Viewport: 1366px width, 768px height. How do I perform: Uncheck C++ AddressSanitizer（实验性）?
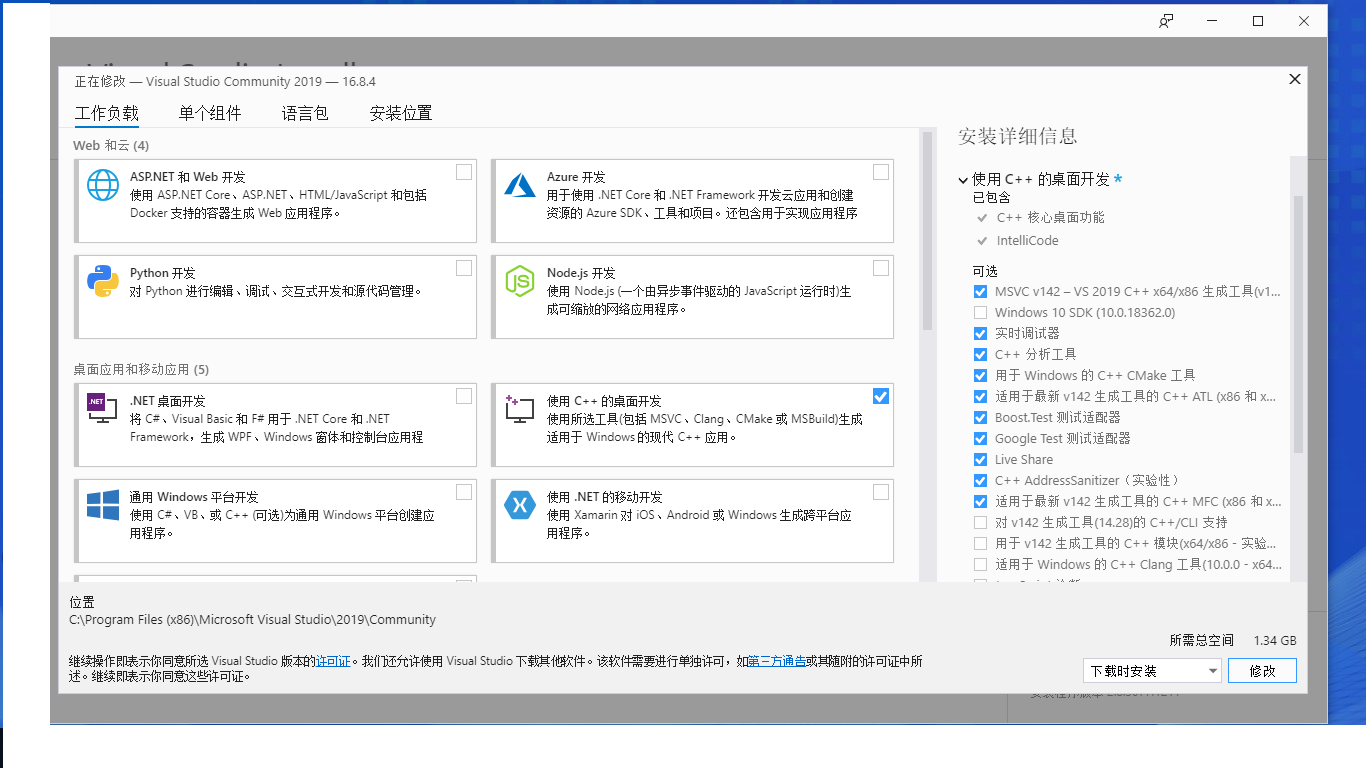coord(980,480)
